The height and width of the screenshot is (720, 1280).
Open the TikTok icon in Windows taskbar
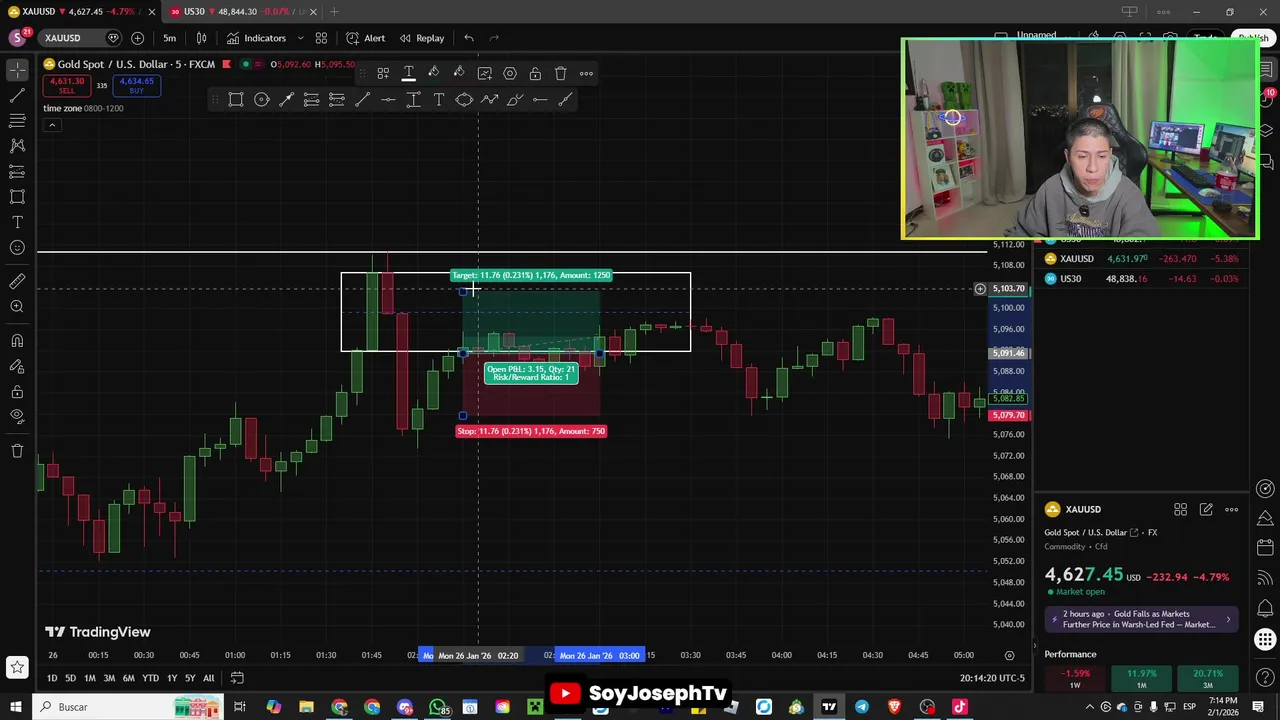tap(960, 707)
